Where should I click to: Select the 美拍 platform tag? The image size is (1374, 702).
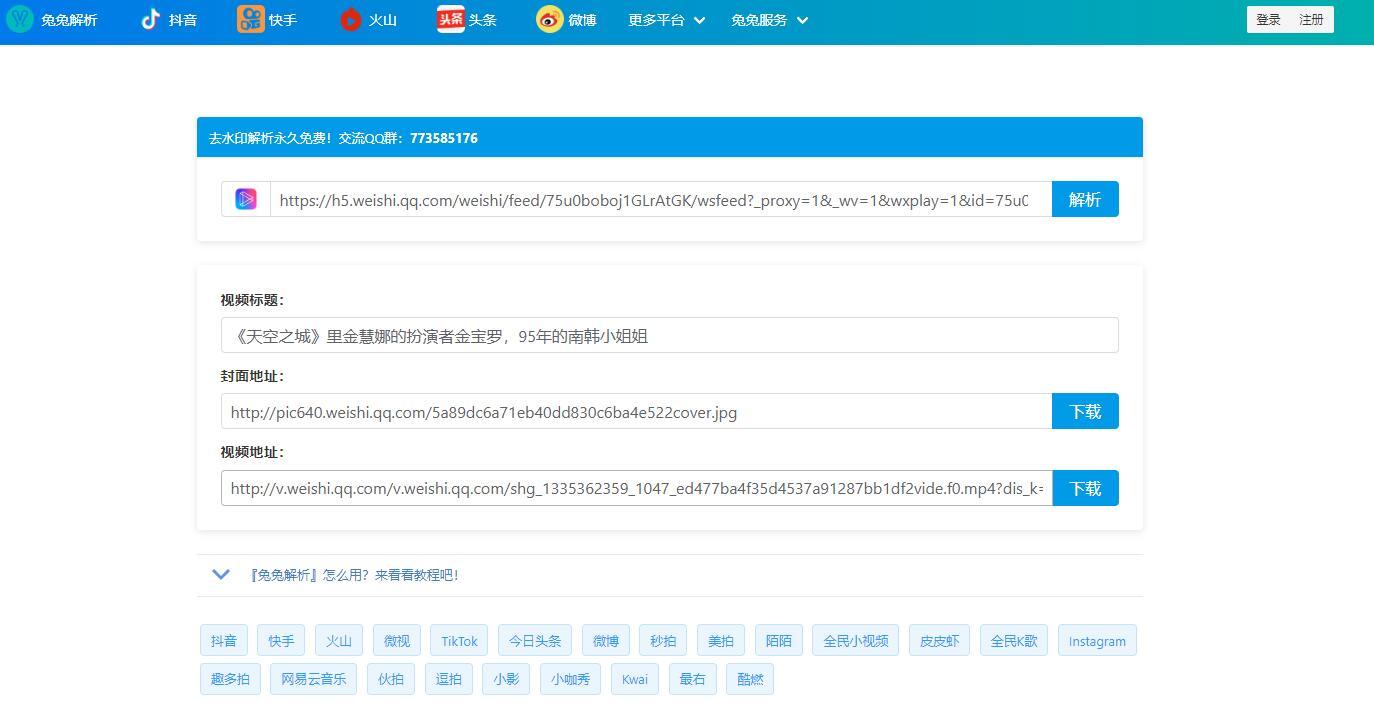[x=721, y=641]
